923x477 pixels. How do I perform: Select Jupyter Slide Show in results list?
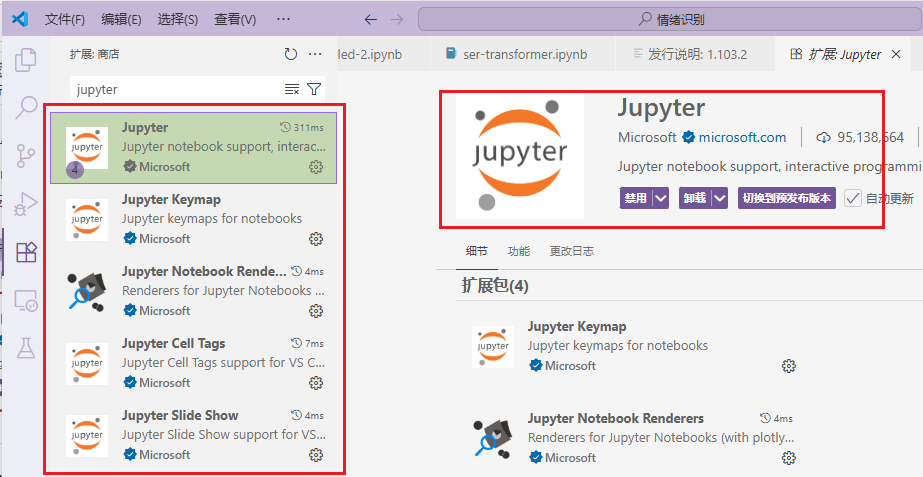pyautogui.click(x=193, y=435)
